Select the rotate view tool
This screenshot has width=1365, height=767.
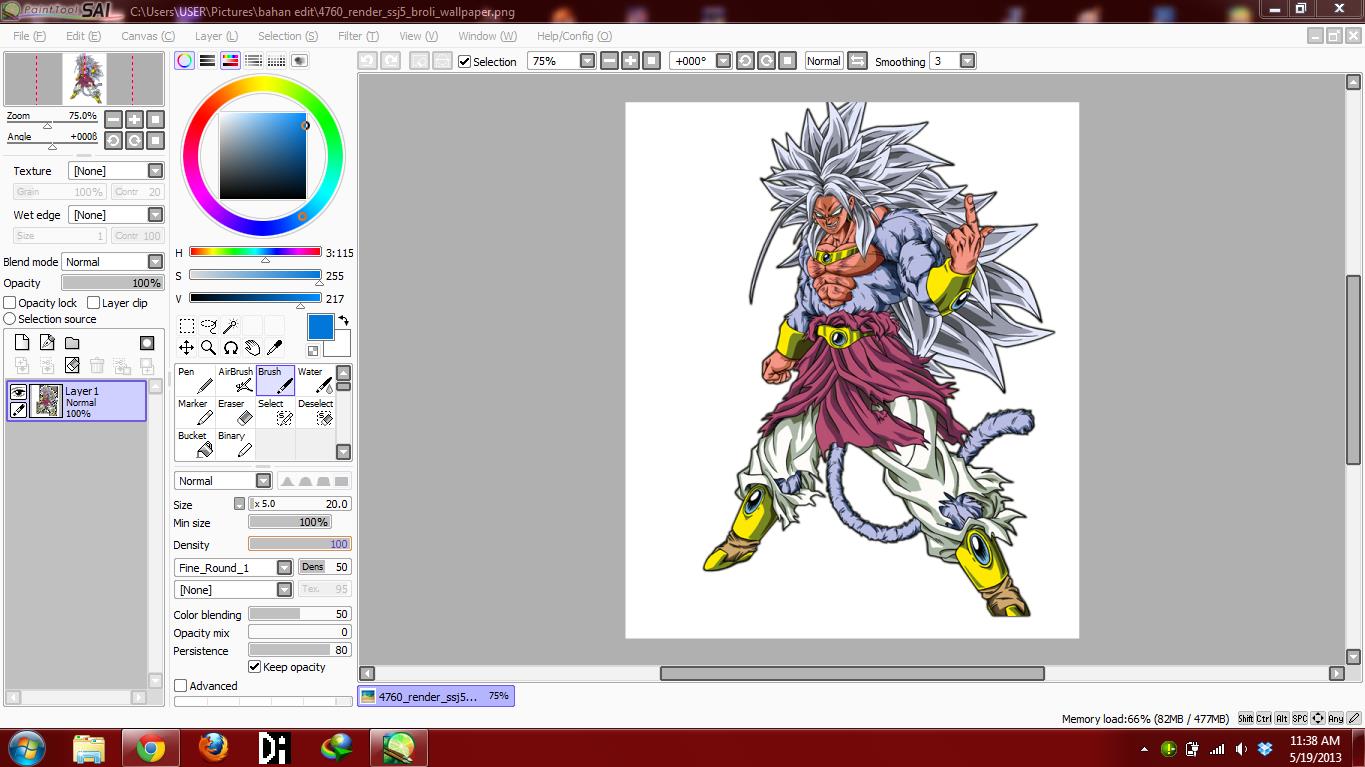231,348
